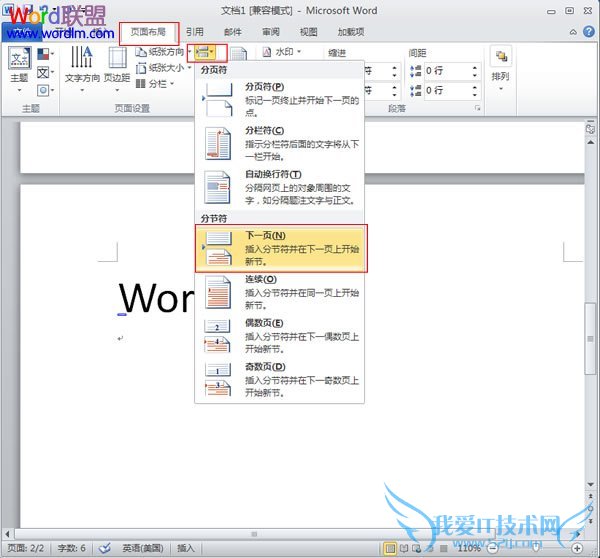Open the theme fonts dropdown

point(45,72)
